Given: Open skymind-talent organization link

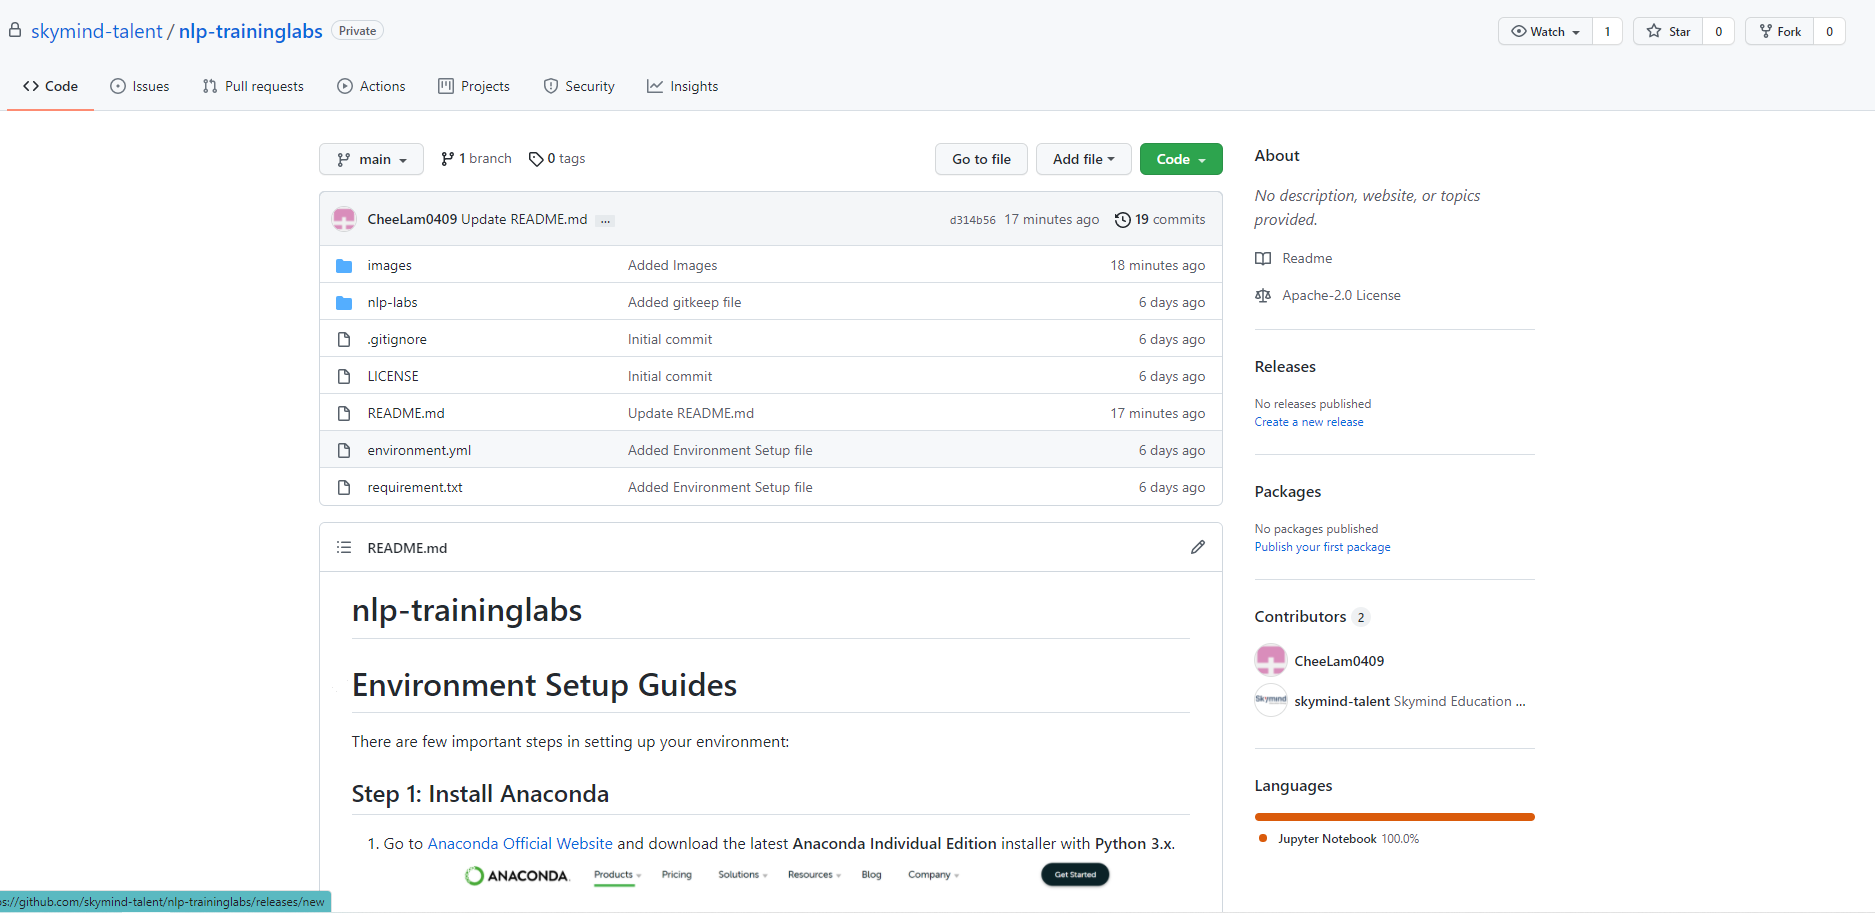Looking at the screenshot, I should click(96, 31).
